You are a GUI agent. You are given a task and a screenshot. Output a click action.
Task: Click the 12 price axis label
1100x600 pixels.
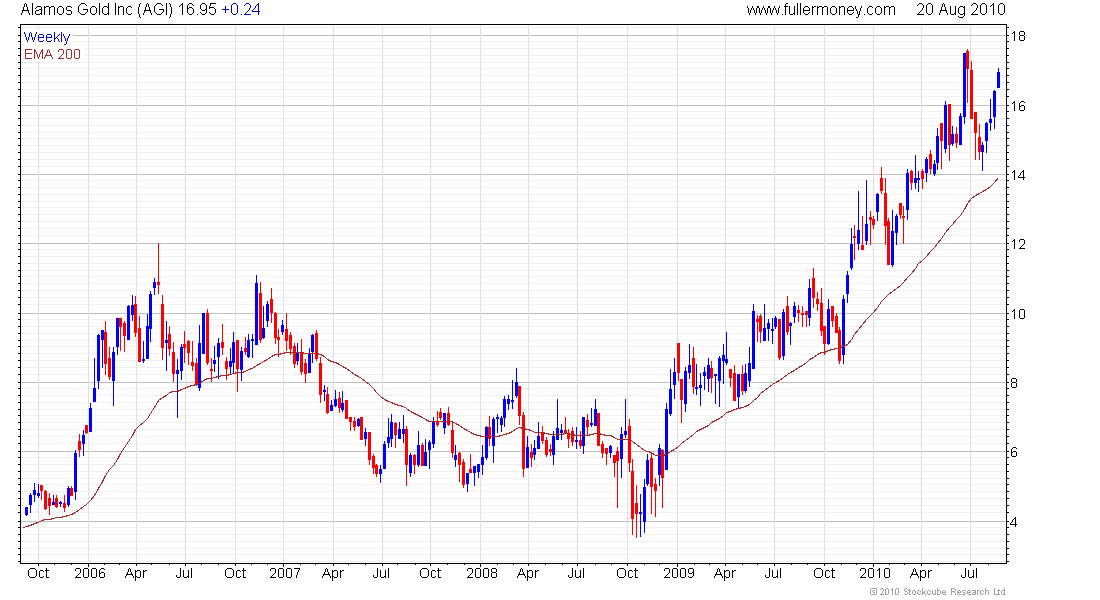point(1017,245)
